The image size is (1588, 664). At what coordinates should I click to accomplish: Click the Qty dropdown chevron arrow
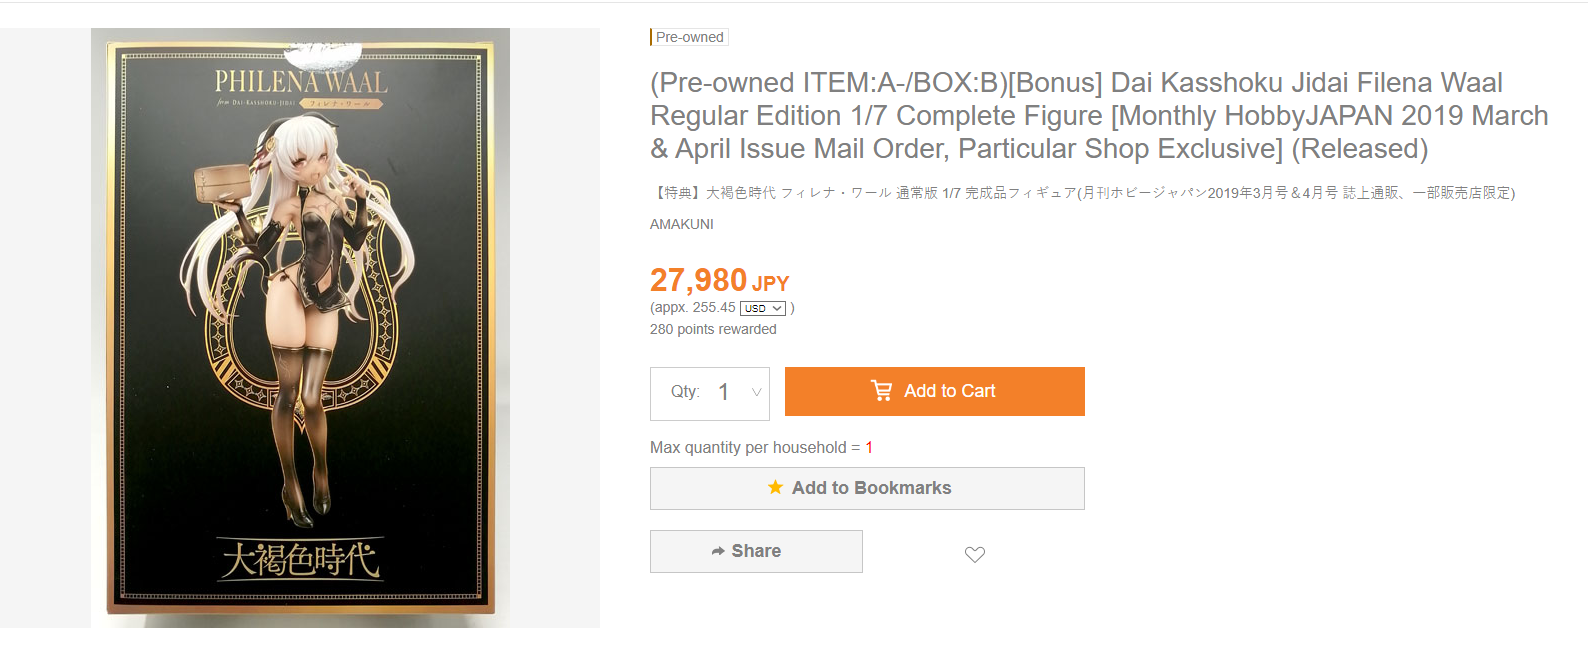[756, 392]
